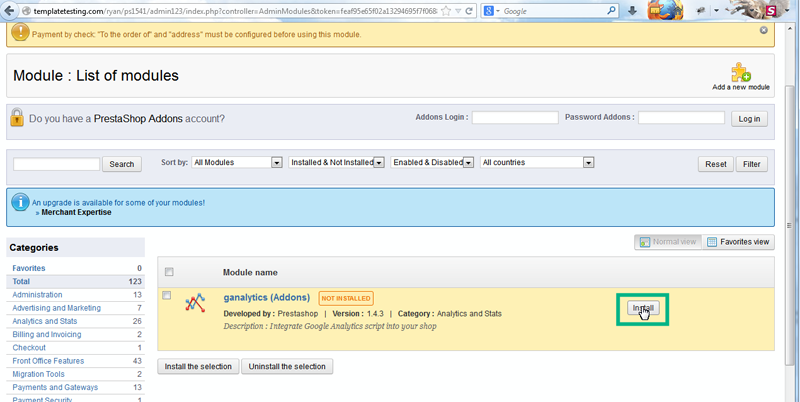800x402 pixels.
Task: Click the Log in button
Action: pyautogui.click(x=749, y=119)
